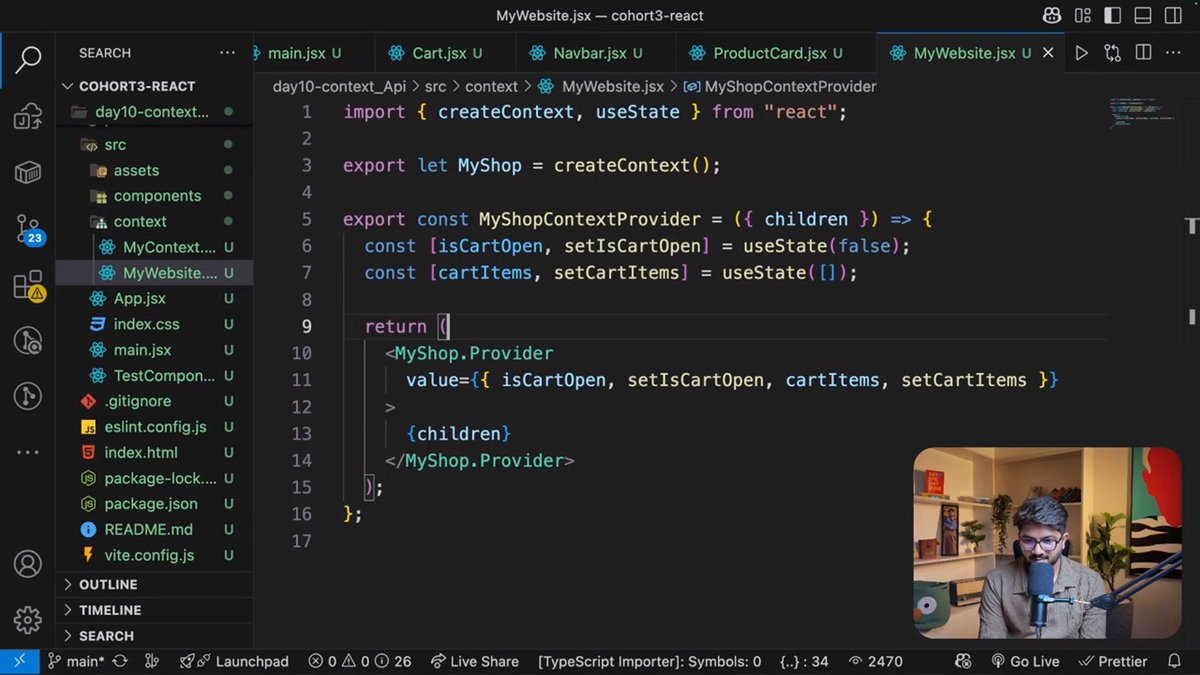Screen dimensions: 1200x675
Task: Collapse the src folder in explorer
Action: 154,145
